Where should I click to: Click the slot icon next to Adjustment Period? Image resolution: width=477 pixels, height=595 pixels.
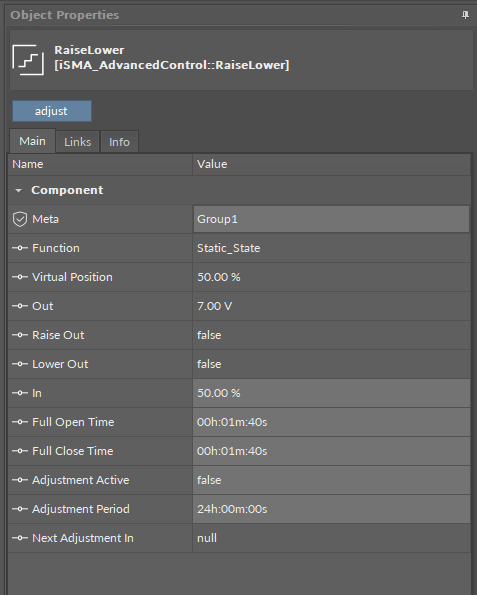20,509
